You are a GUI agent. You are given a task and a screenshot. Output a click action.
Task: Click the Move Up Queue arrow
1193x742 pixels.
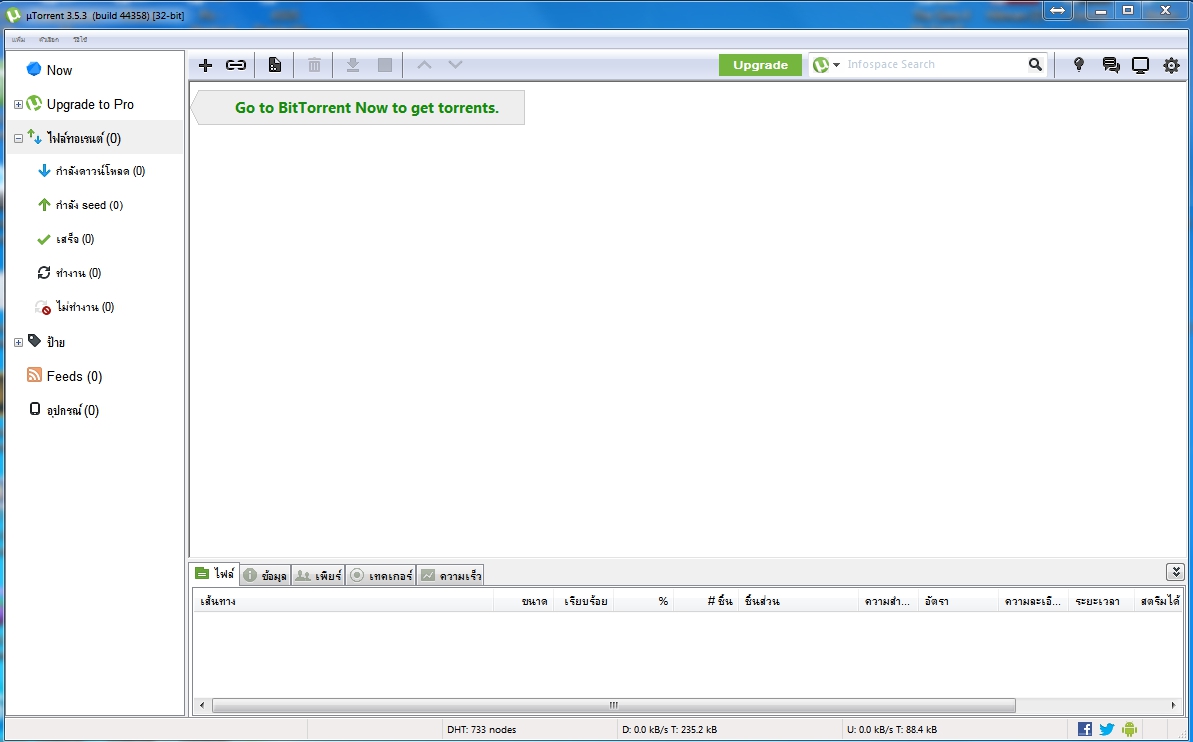click(425, 65)
